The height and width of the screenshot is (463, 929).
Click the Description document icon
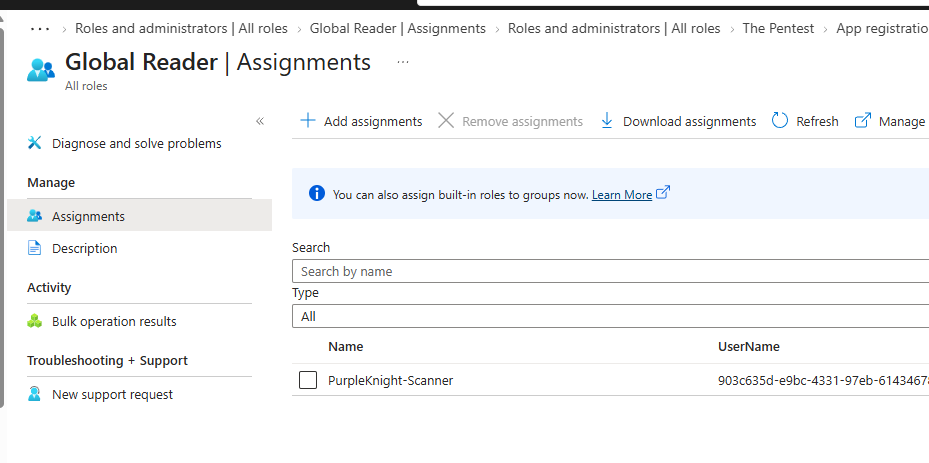tap(34, 248)
